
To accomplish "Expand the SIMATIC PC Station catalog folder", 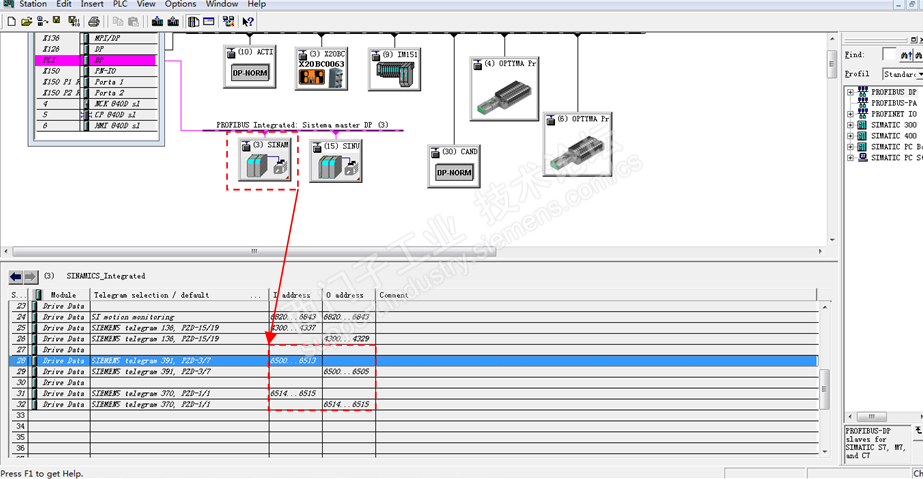I will pos(851,158).
